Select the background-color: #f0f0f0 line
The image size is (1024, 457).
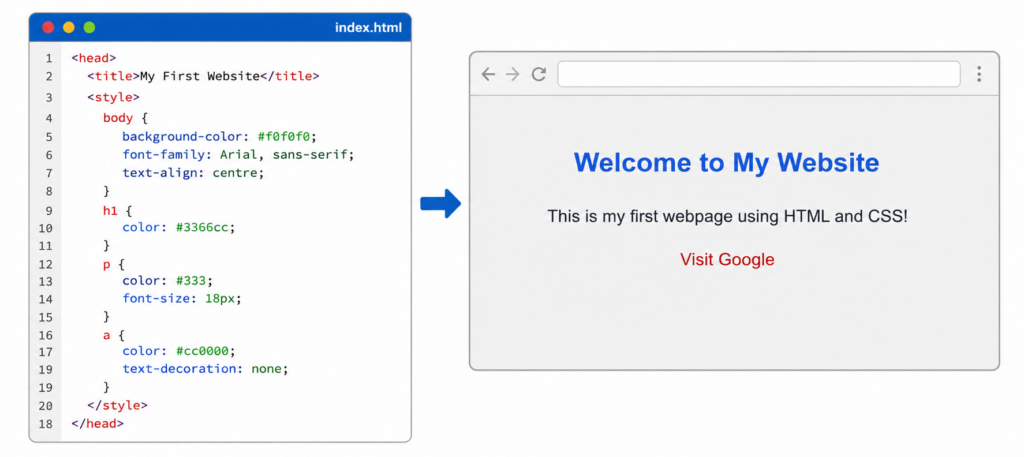219,136
